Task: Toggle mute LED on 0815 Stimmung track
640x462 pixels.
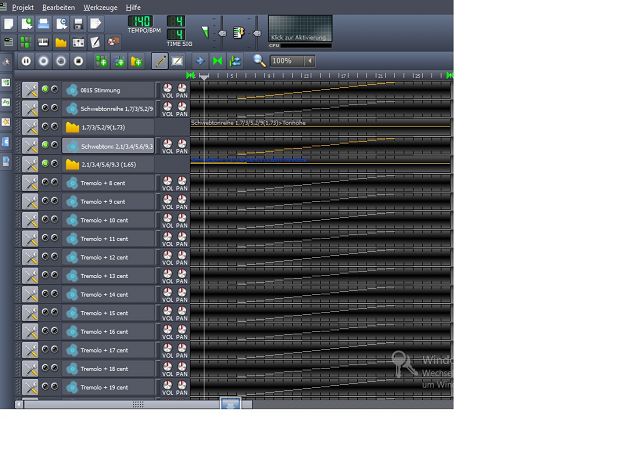Action: coord(45,90)
